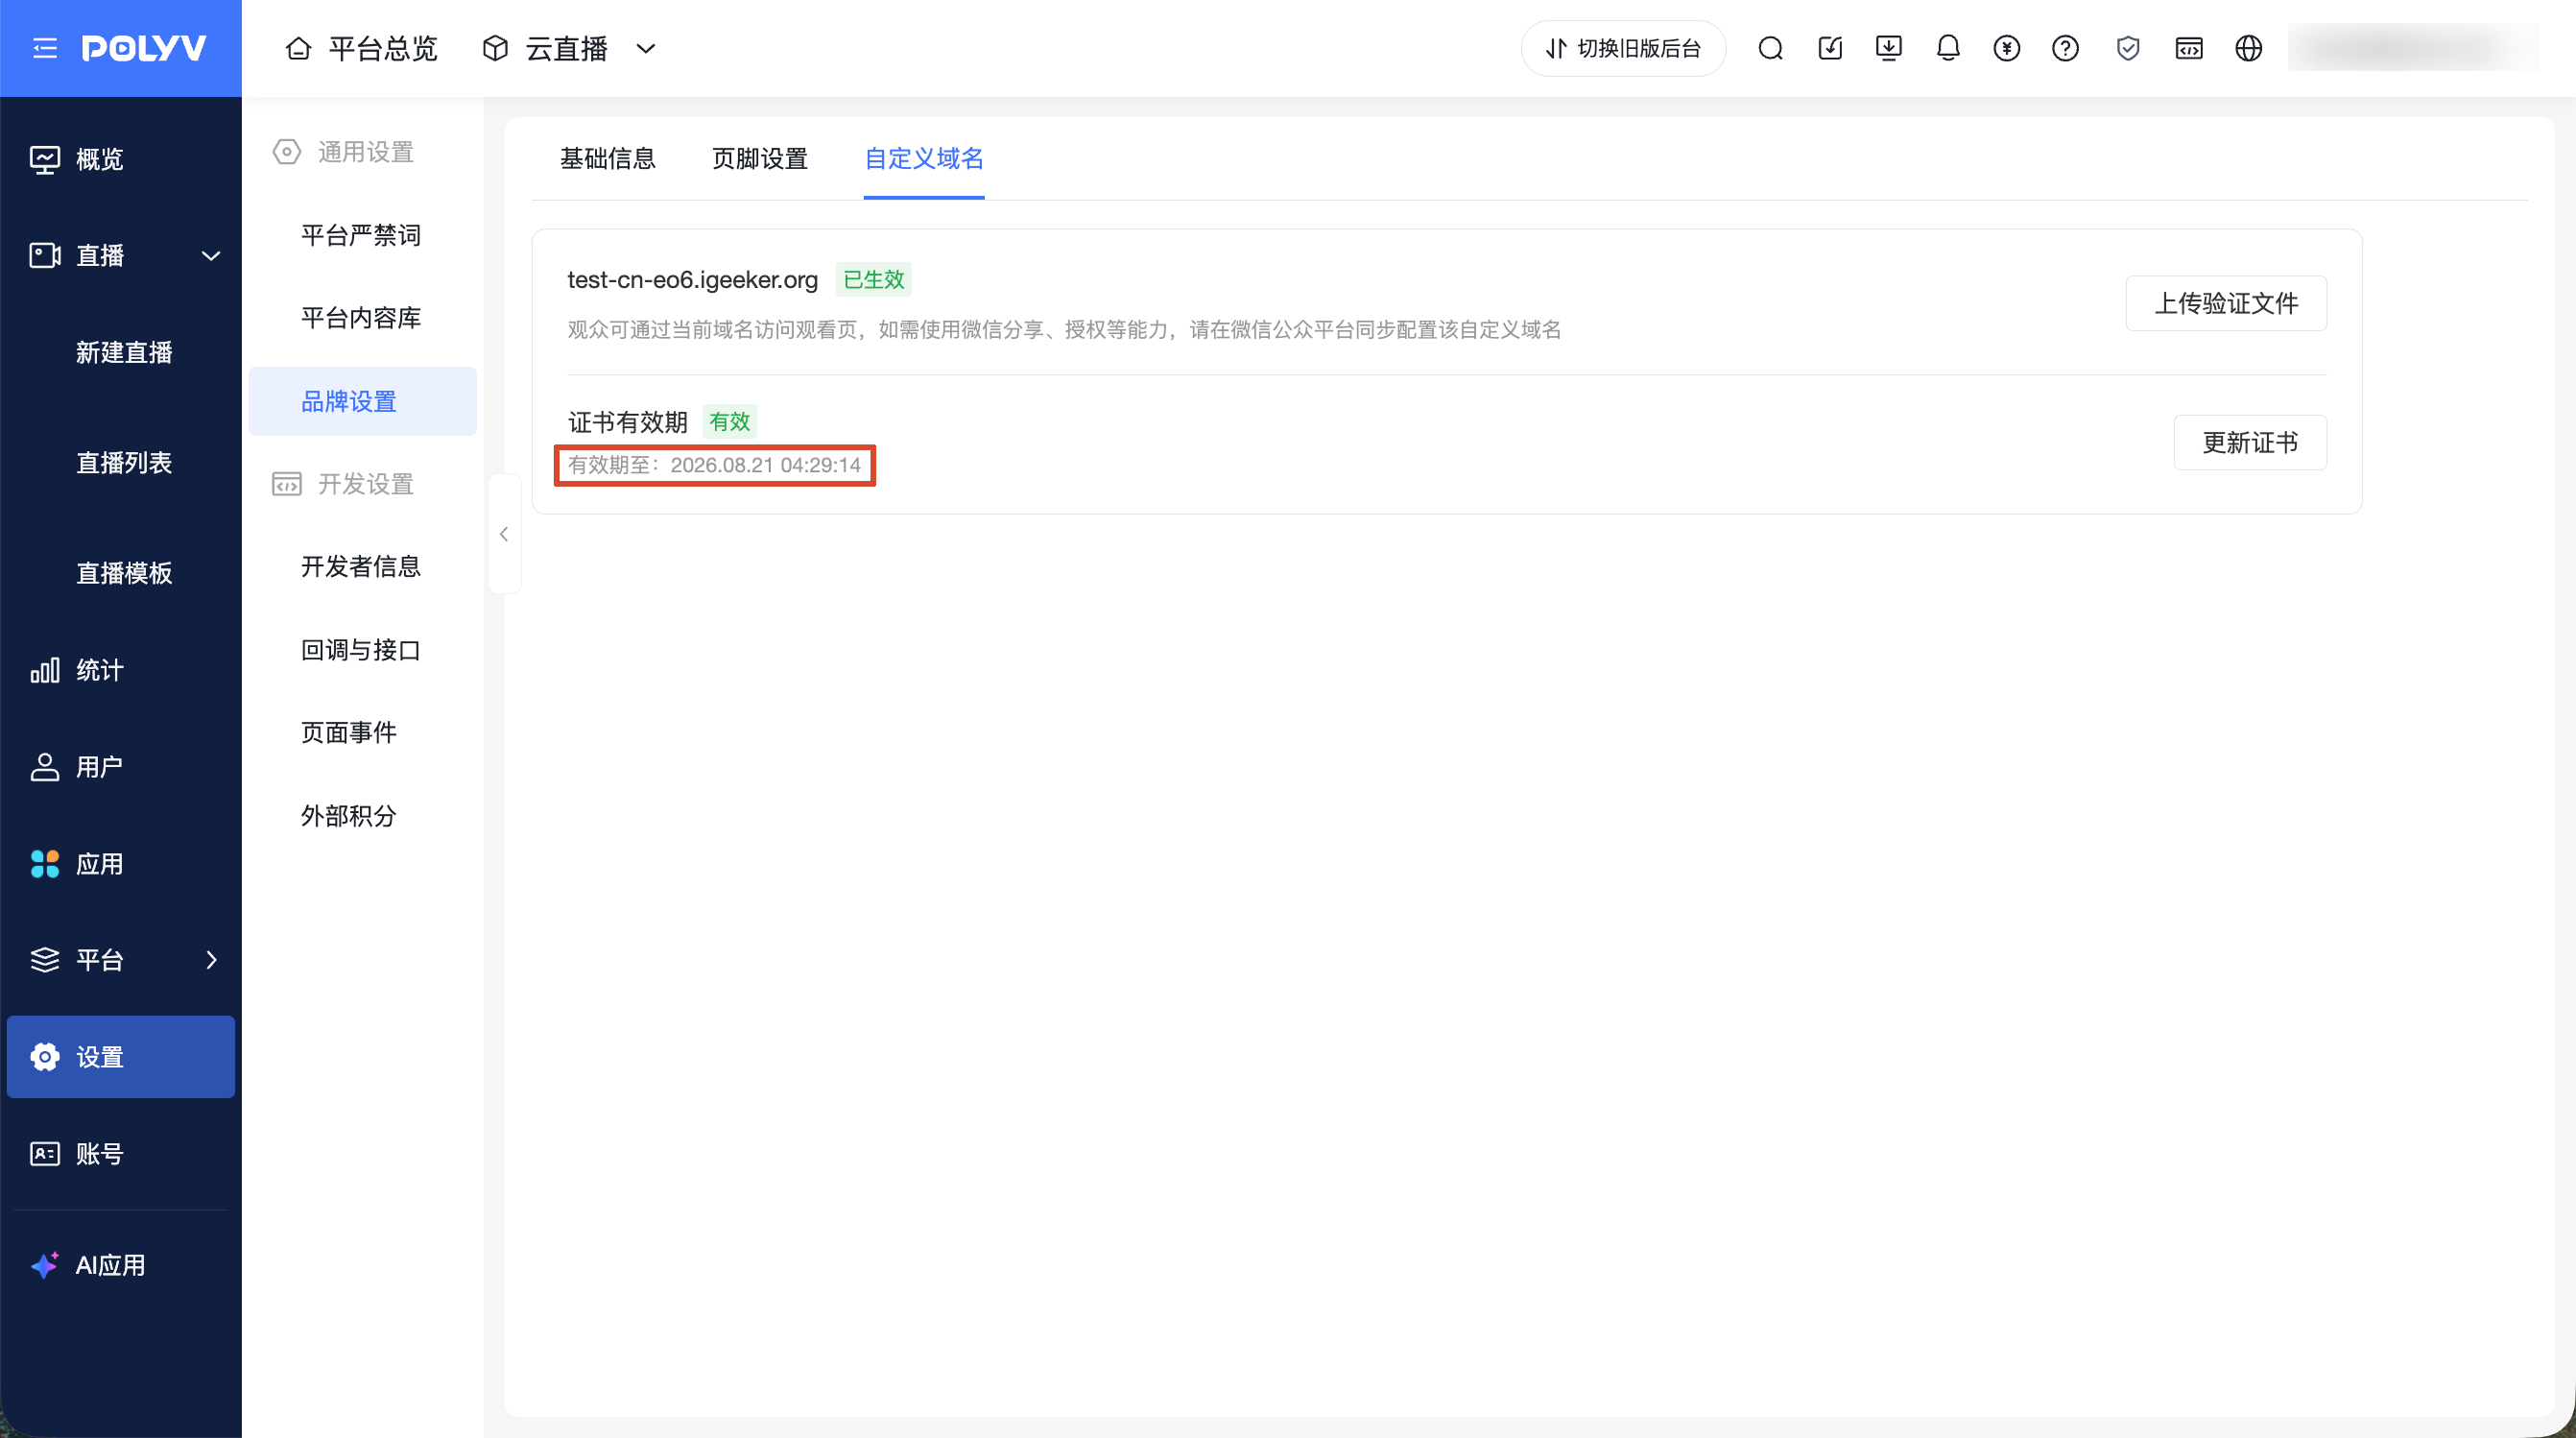This screenshot has width=2576, height=1438.
Task: Open the 云直播 product dropdown
Action: [569, 48]
